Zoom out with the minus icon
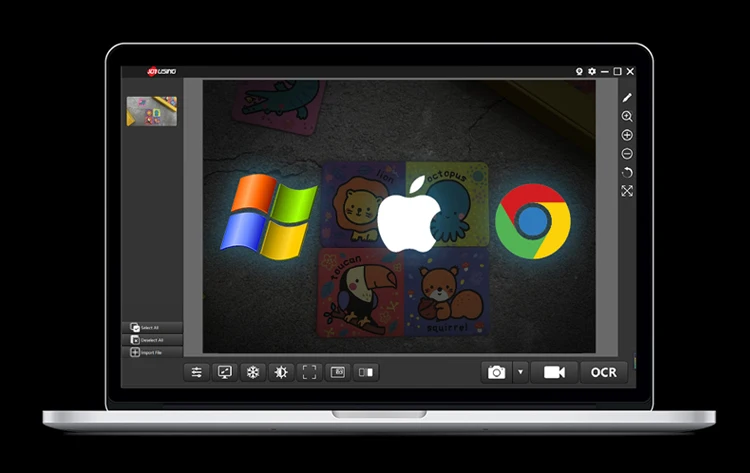The width and height of the screenshot is (750, 473). click(627, 154)
